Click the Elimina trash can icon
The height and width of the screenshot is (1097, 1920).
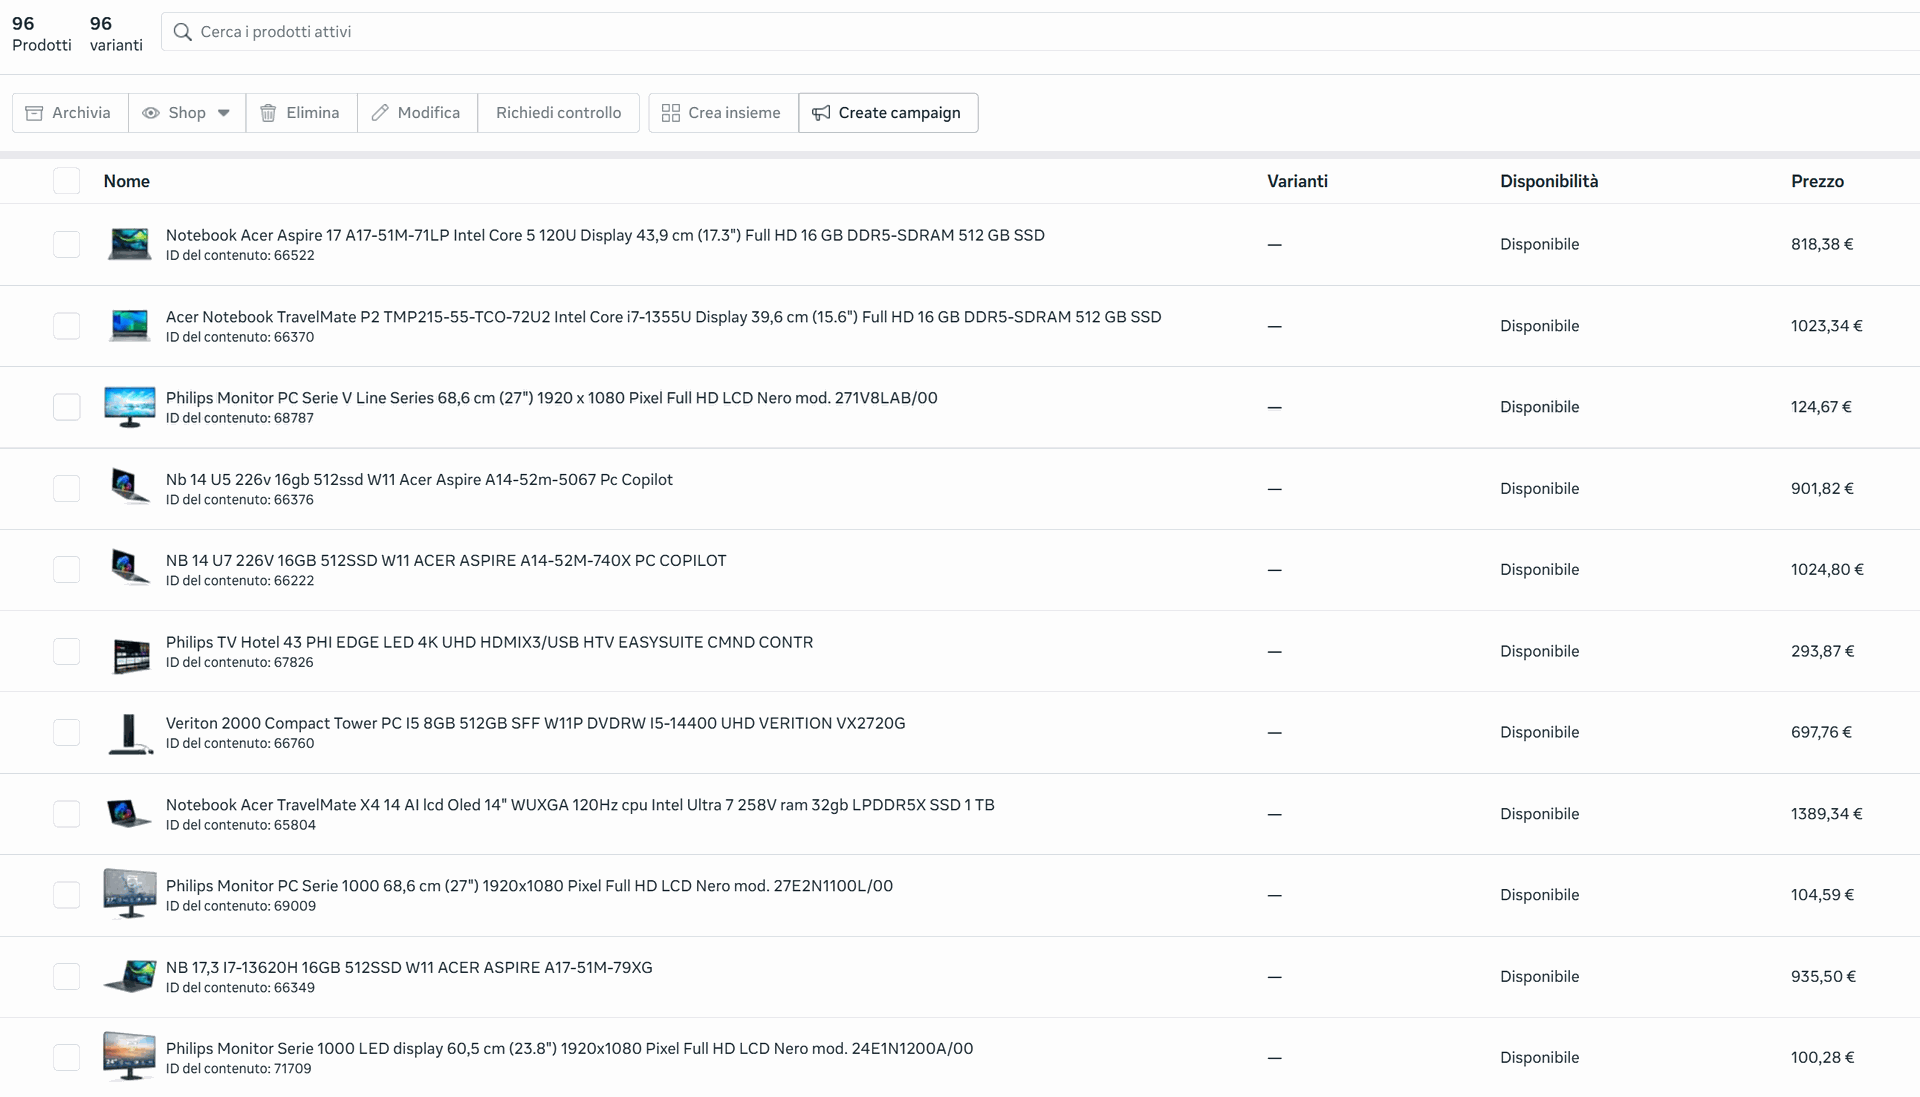[x=268, y=113]
